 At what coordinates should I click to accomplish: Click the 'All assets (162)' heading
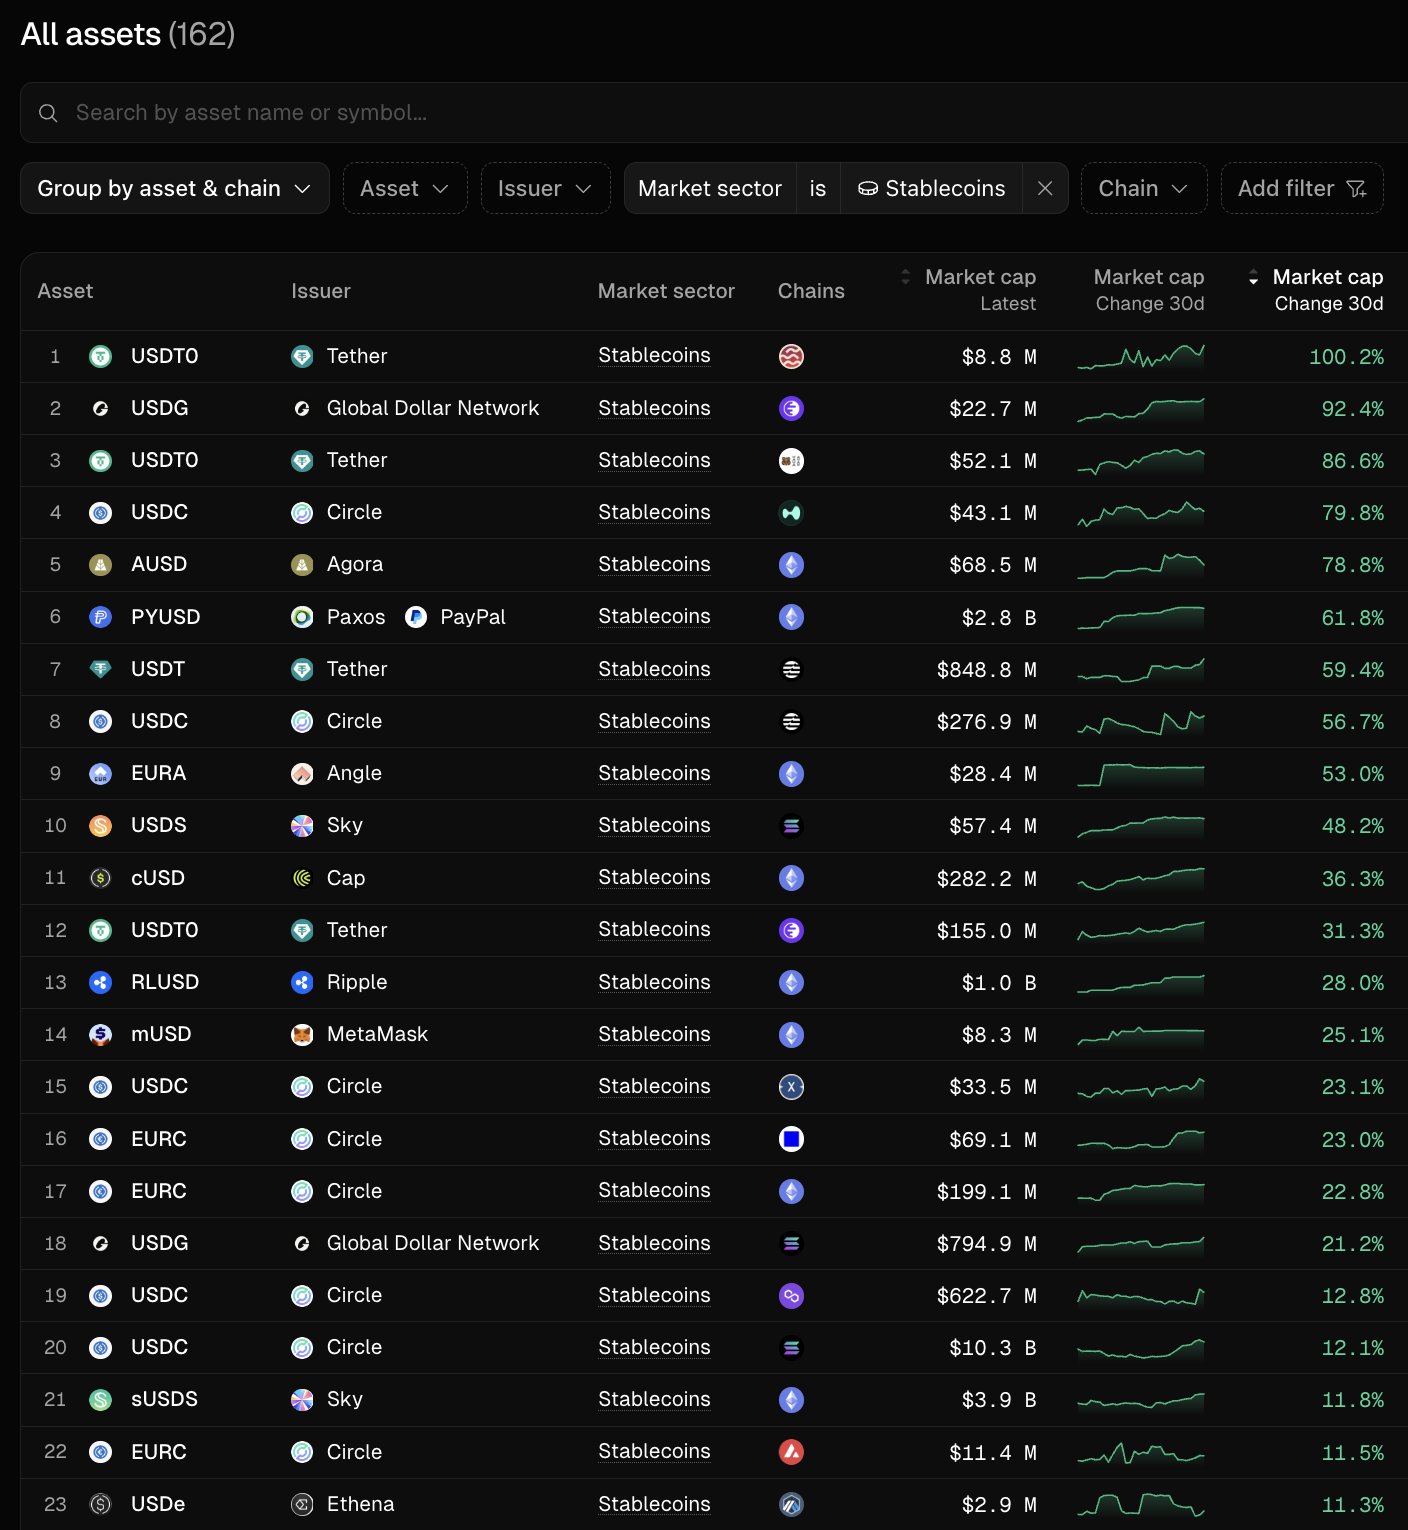point(128,34)
